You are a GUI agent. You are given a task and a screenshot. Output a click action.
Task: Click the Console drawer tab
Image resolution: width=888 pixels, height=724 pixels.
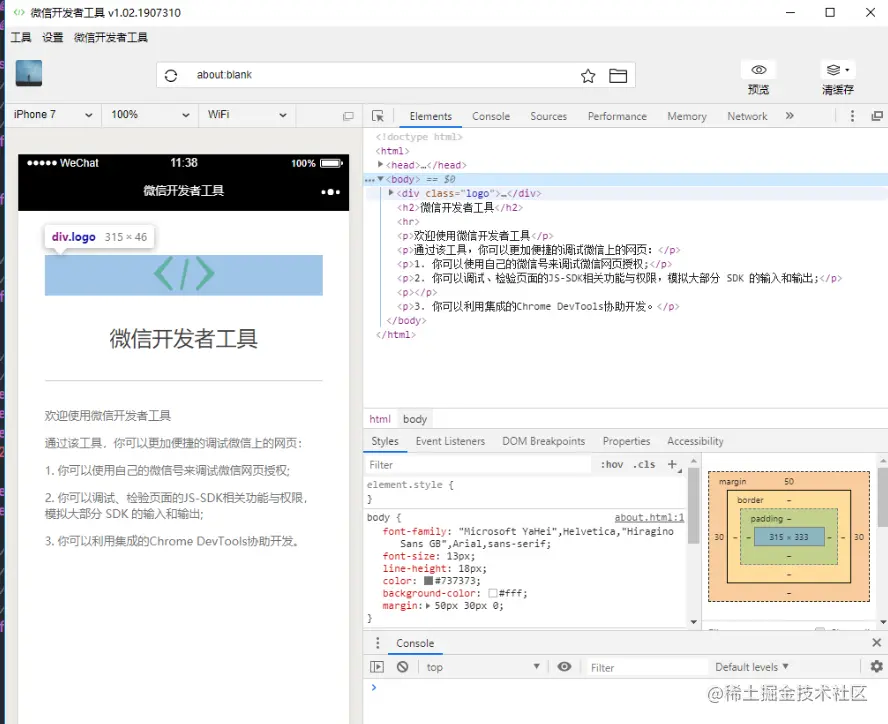click(415, 643)
